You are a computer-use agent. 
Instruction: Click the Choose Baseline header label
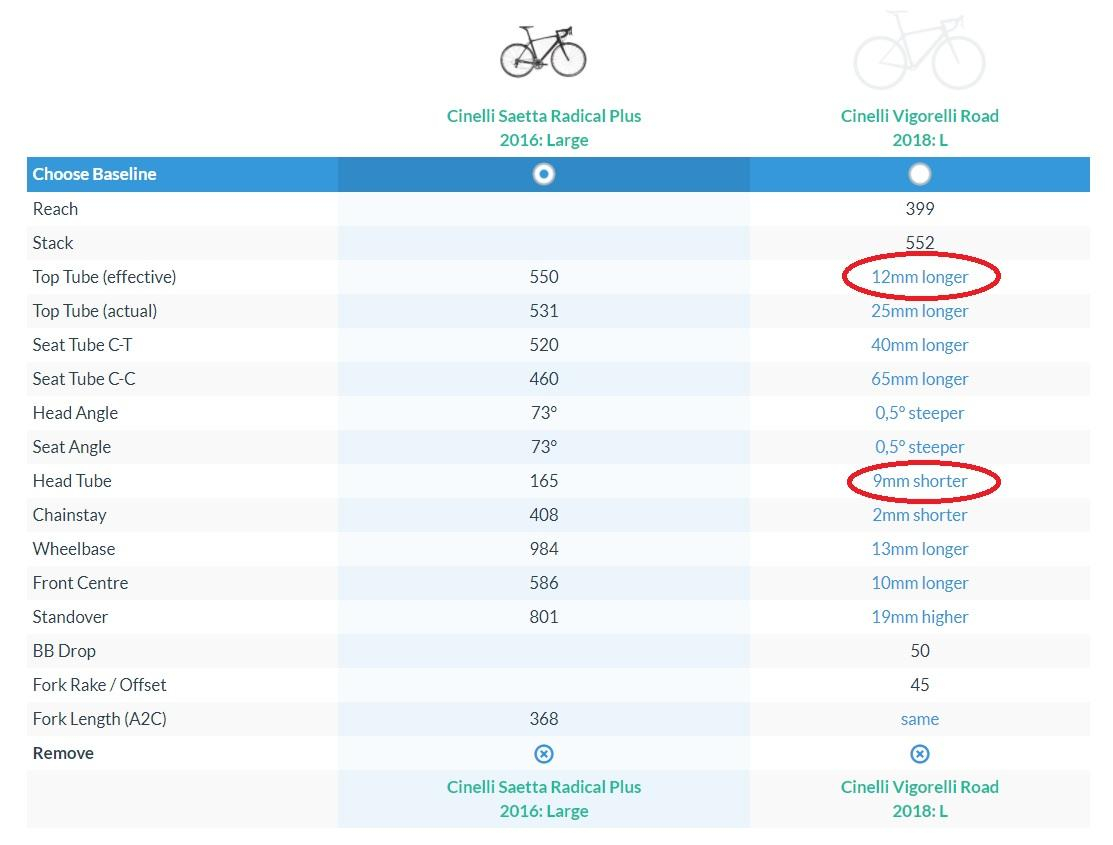(x=94, y=174)
